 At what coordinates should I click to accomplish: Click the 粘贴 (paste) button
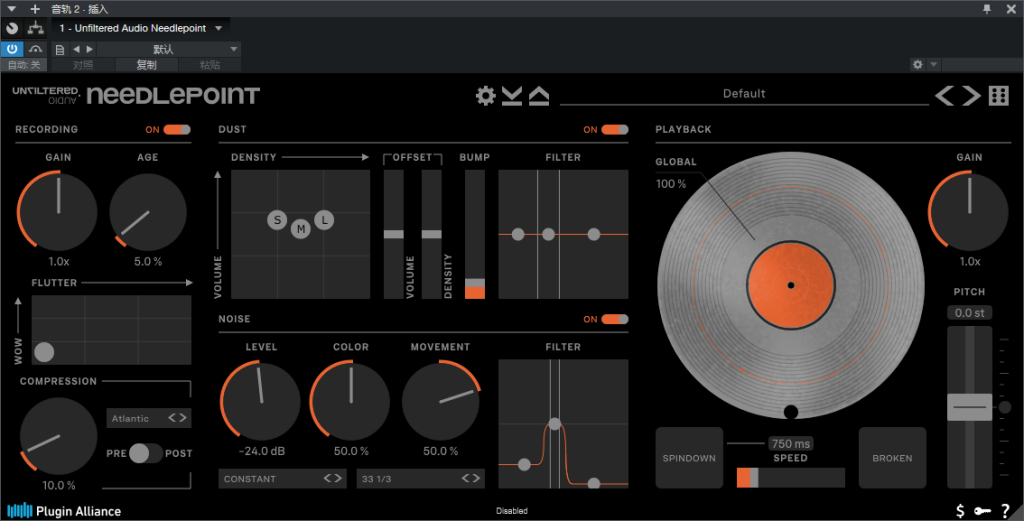(210, 65)
